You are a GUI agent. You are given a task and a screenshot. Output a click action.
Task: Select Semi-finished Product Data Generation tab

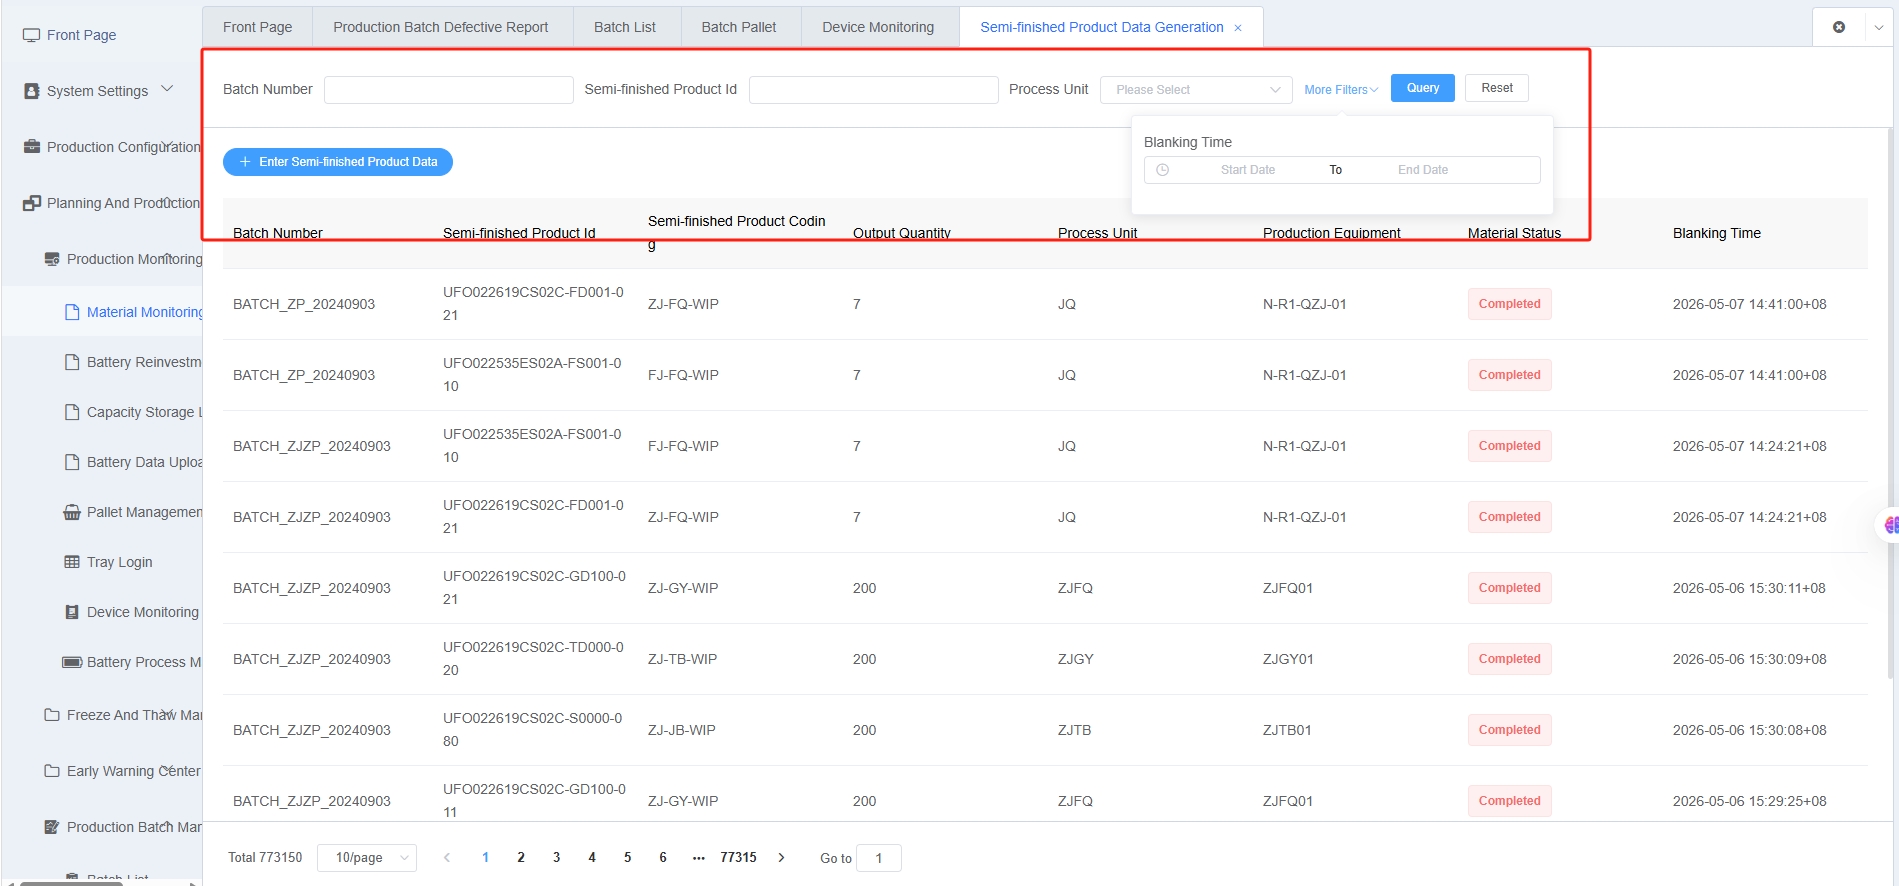1102,27
